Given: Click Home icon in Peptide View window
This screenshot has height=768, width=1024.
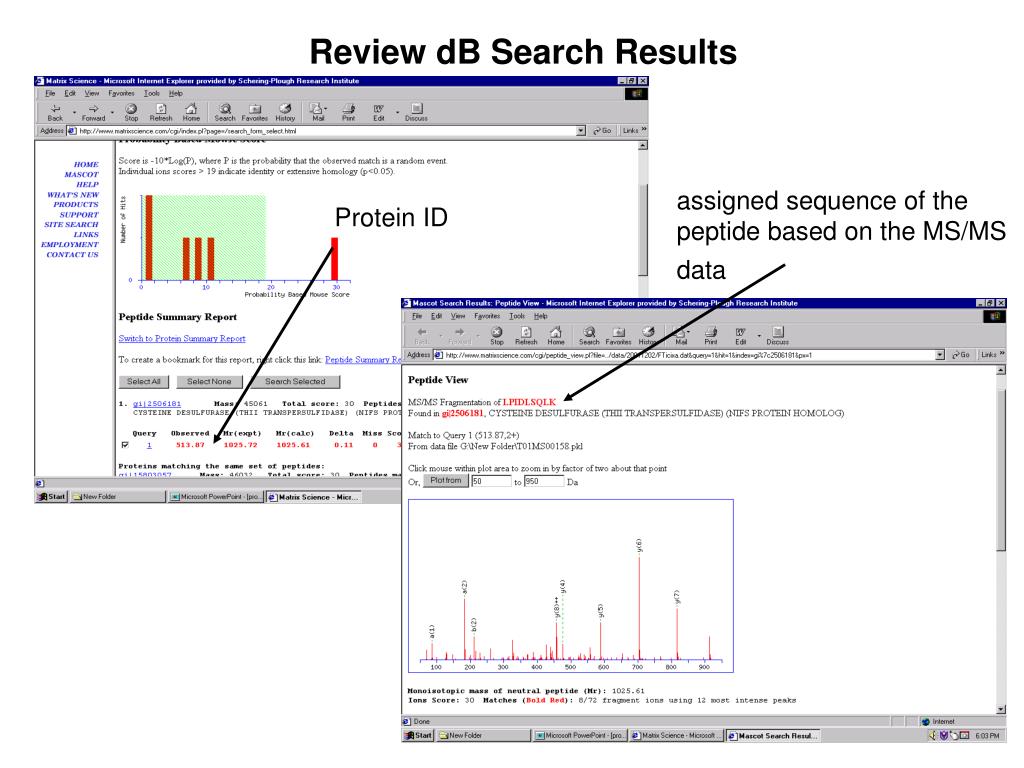Looking at the screenshot, I should (556, 336).
